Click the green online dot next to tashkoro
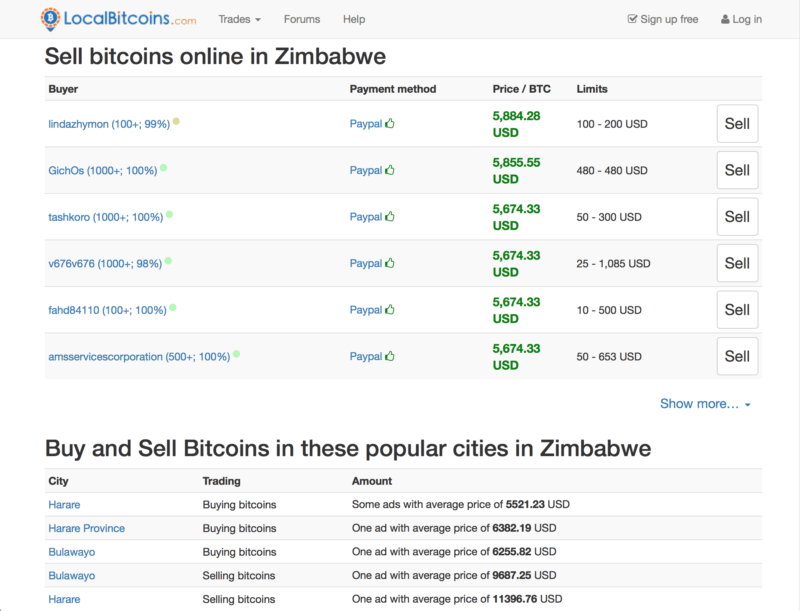This screenshot has width=800, height=611. (168, 215)
